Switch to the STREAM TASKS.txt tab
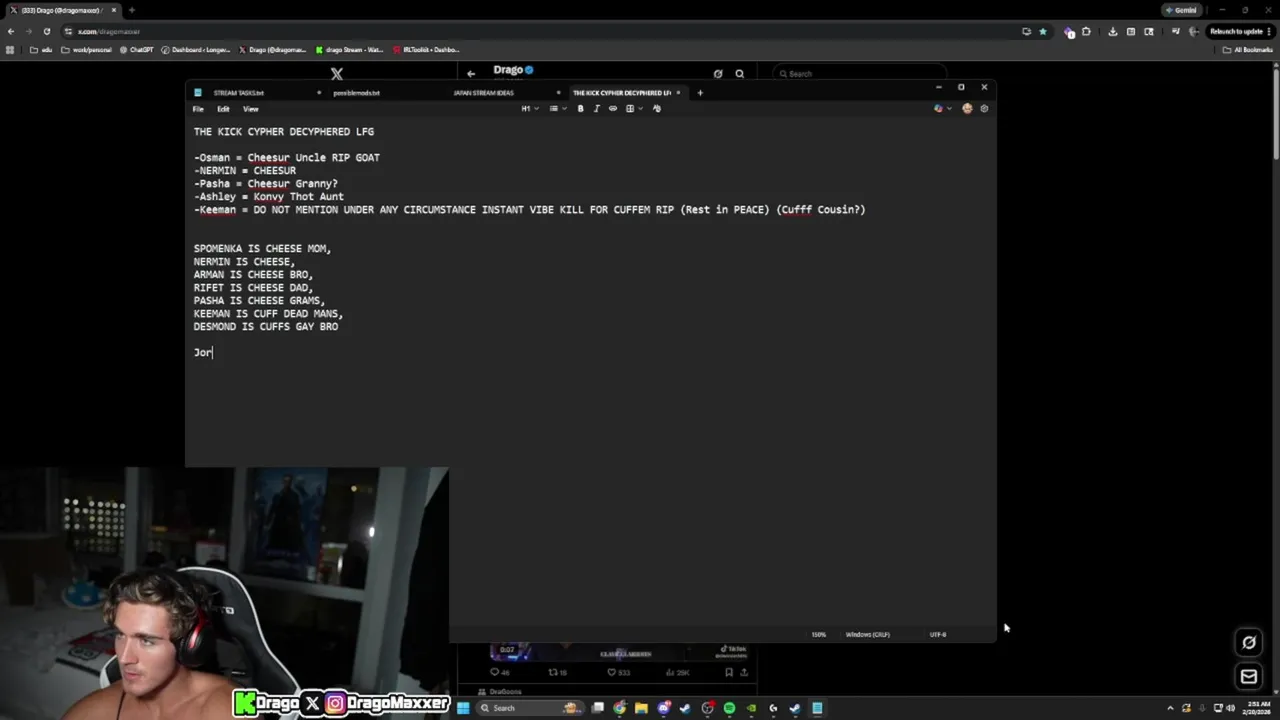Screen dimensions: 1280x720 click(x=238, y=93)
